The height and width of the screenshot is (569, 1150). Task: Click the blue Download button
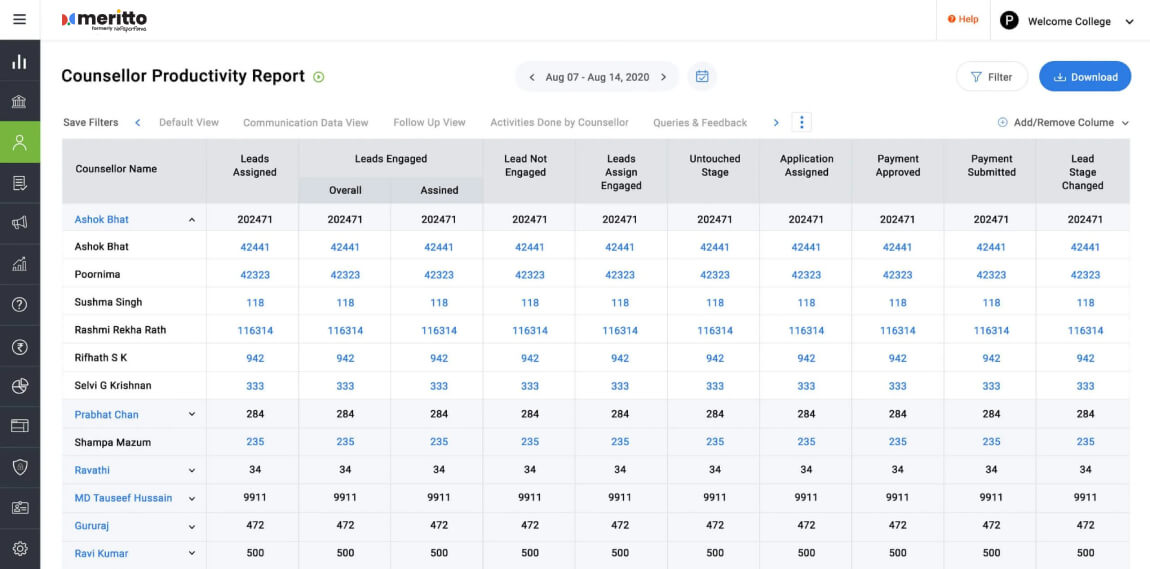[1085, 76]
